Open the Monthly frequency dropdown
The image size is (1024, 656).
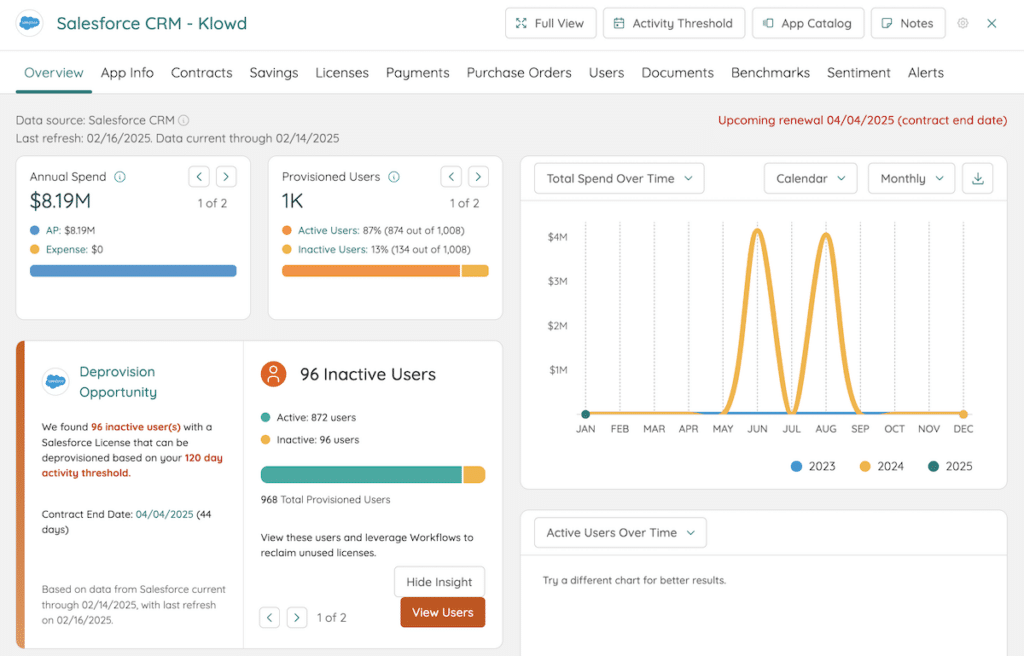(x=911, y=178)
